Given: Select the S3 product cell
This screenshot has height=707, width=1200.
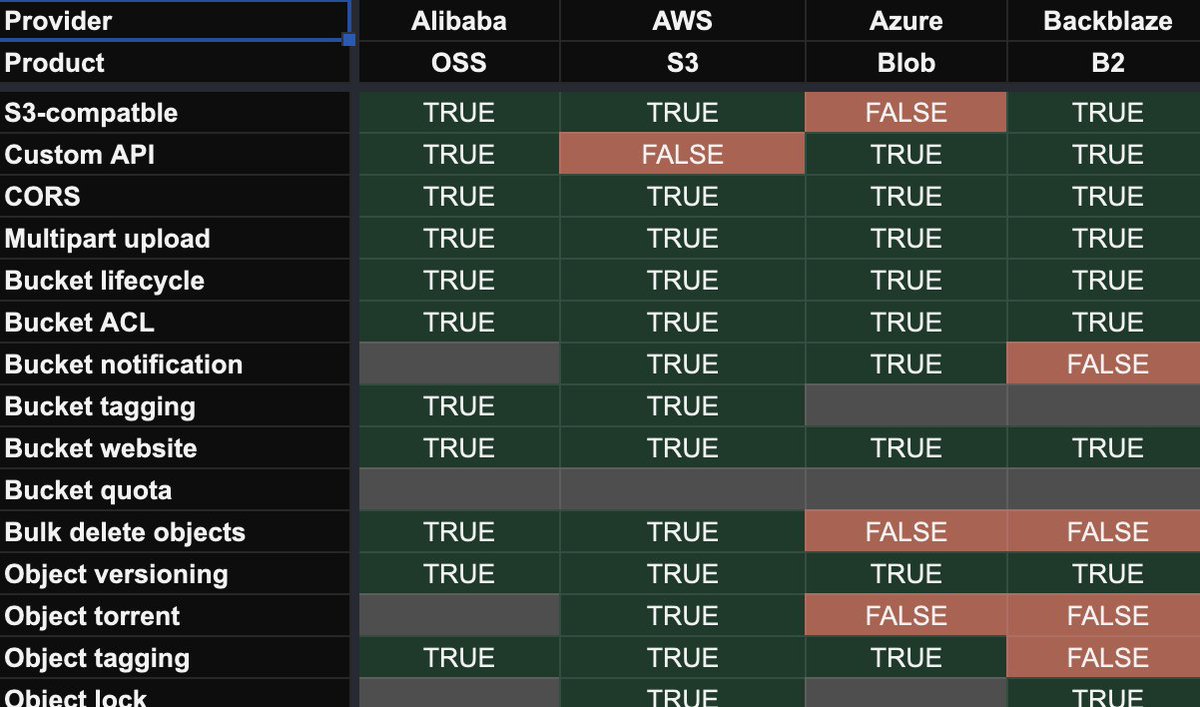Looking at the screenshot, I should pos(682,62).
